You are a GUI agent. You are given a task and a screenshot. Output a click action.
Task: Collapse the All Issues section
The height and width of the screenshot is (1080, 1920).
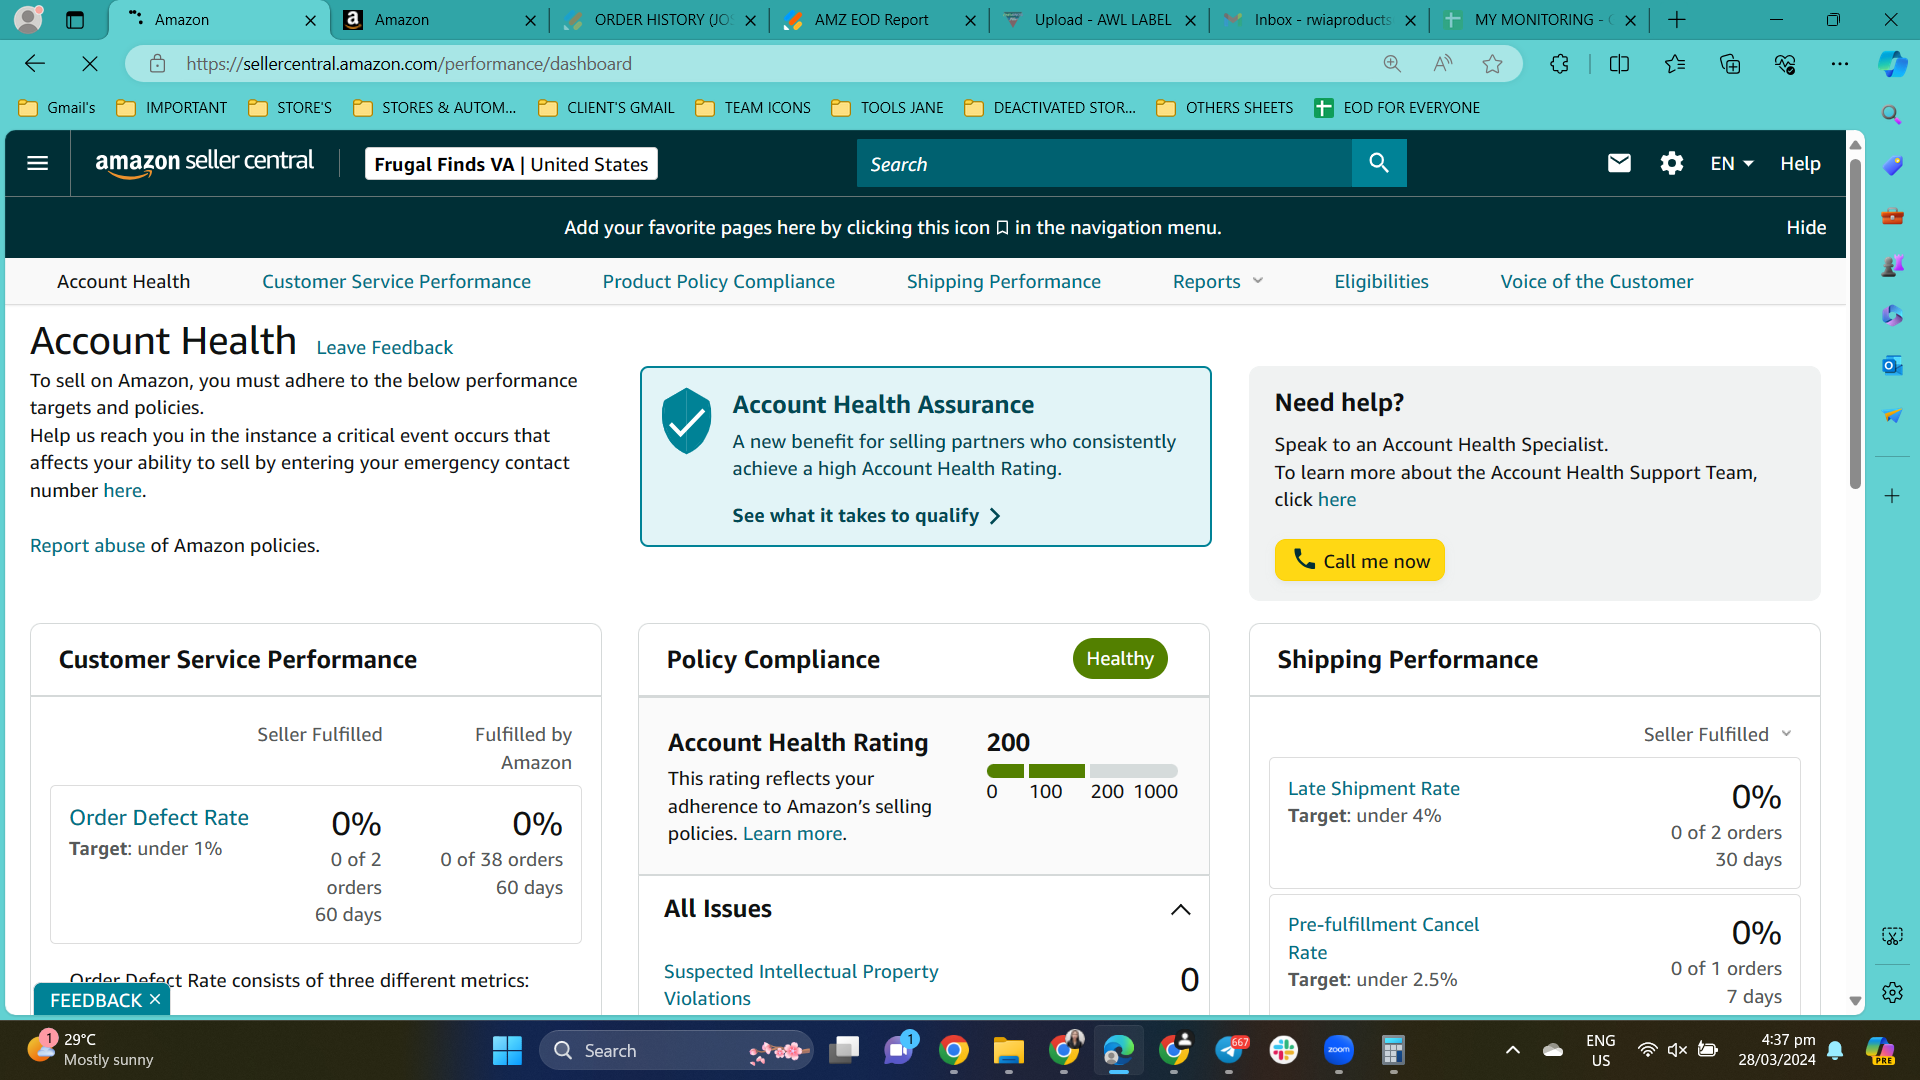[x=1180, y=909]
